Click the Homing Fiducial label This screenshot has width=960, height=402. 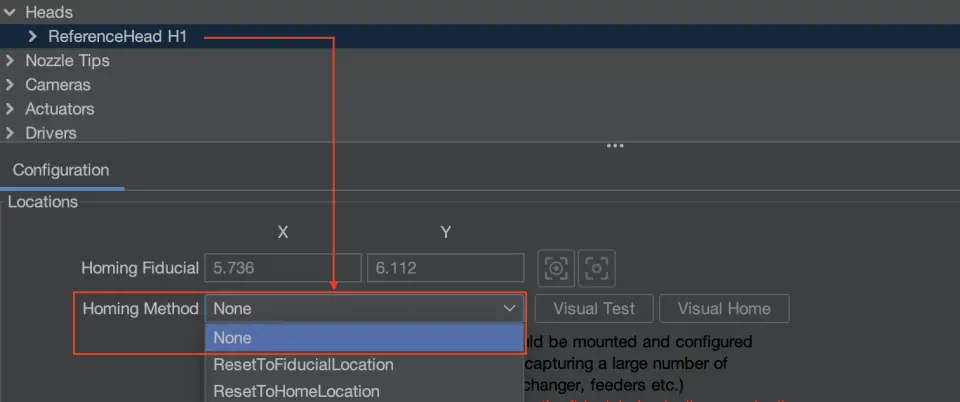[140, 268]
